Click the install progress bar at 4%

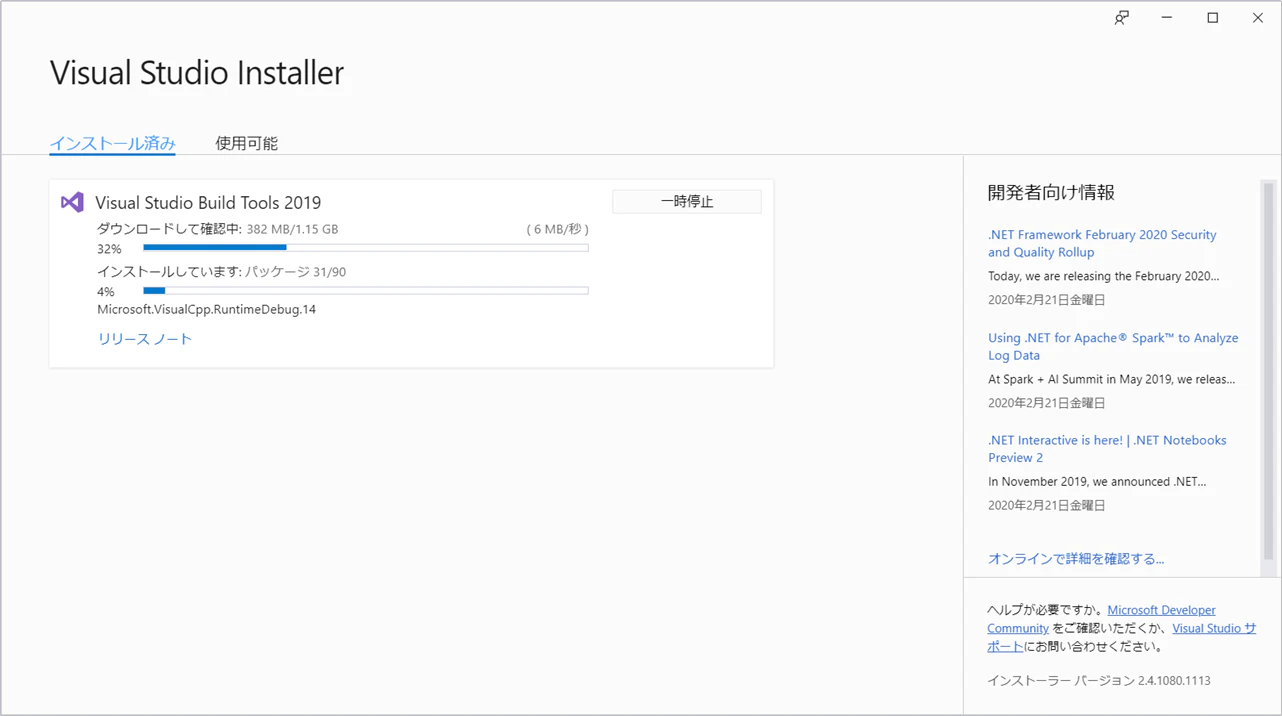[x=366, y=291]
